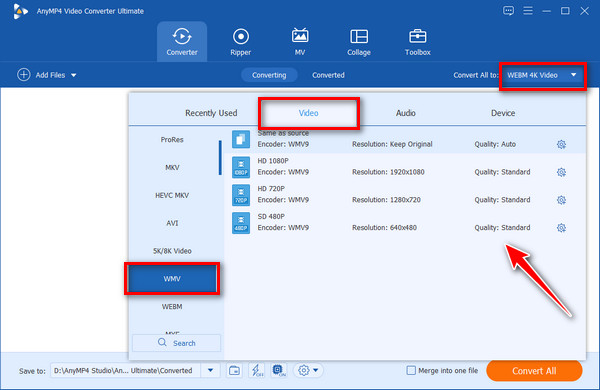Select WMV format in the list
This screenshot has width=600, height=390.
[172, 279]
